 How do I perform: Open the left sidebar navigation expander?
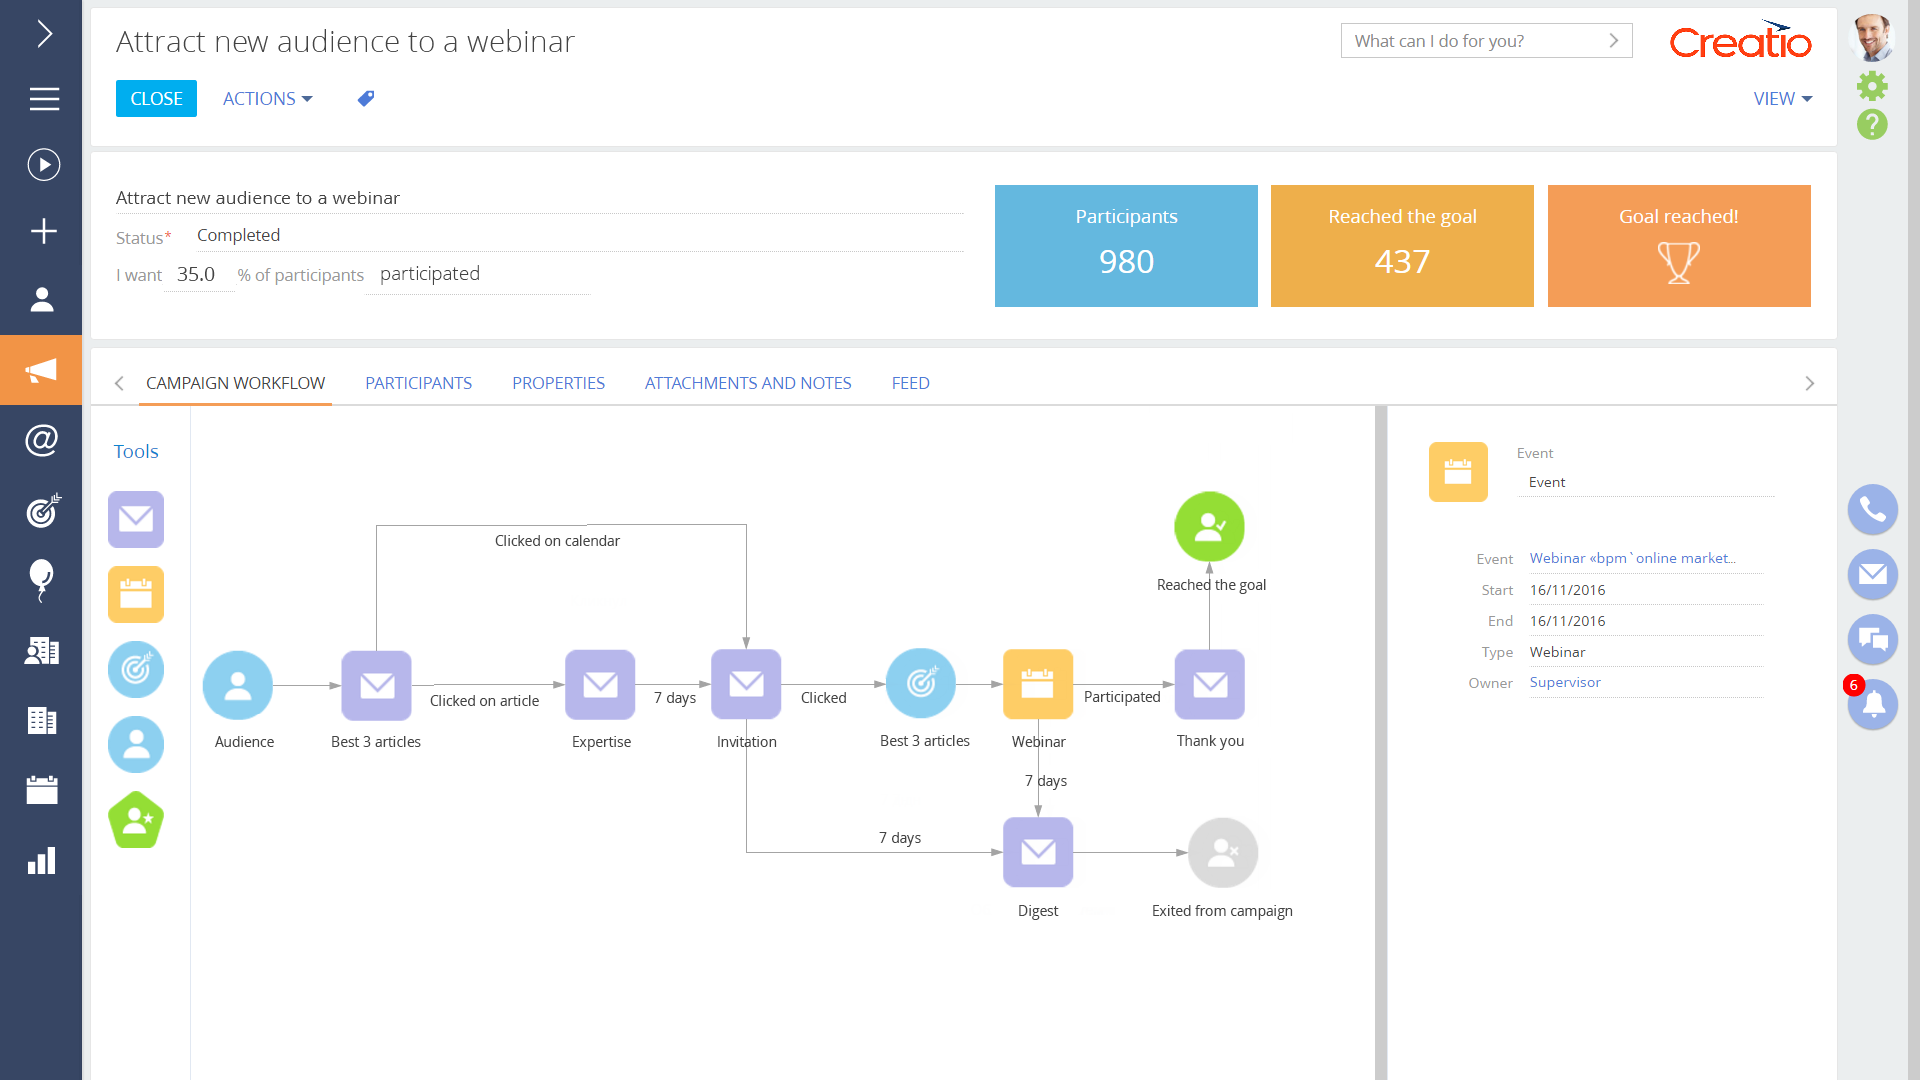point(42,33)
